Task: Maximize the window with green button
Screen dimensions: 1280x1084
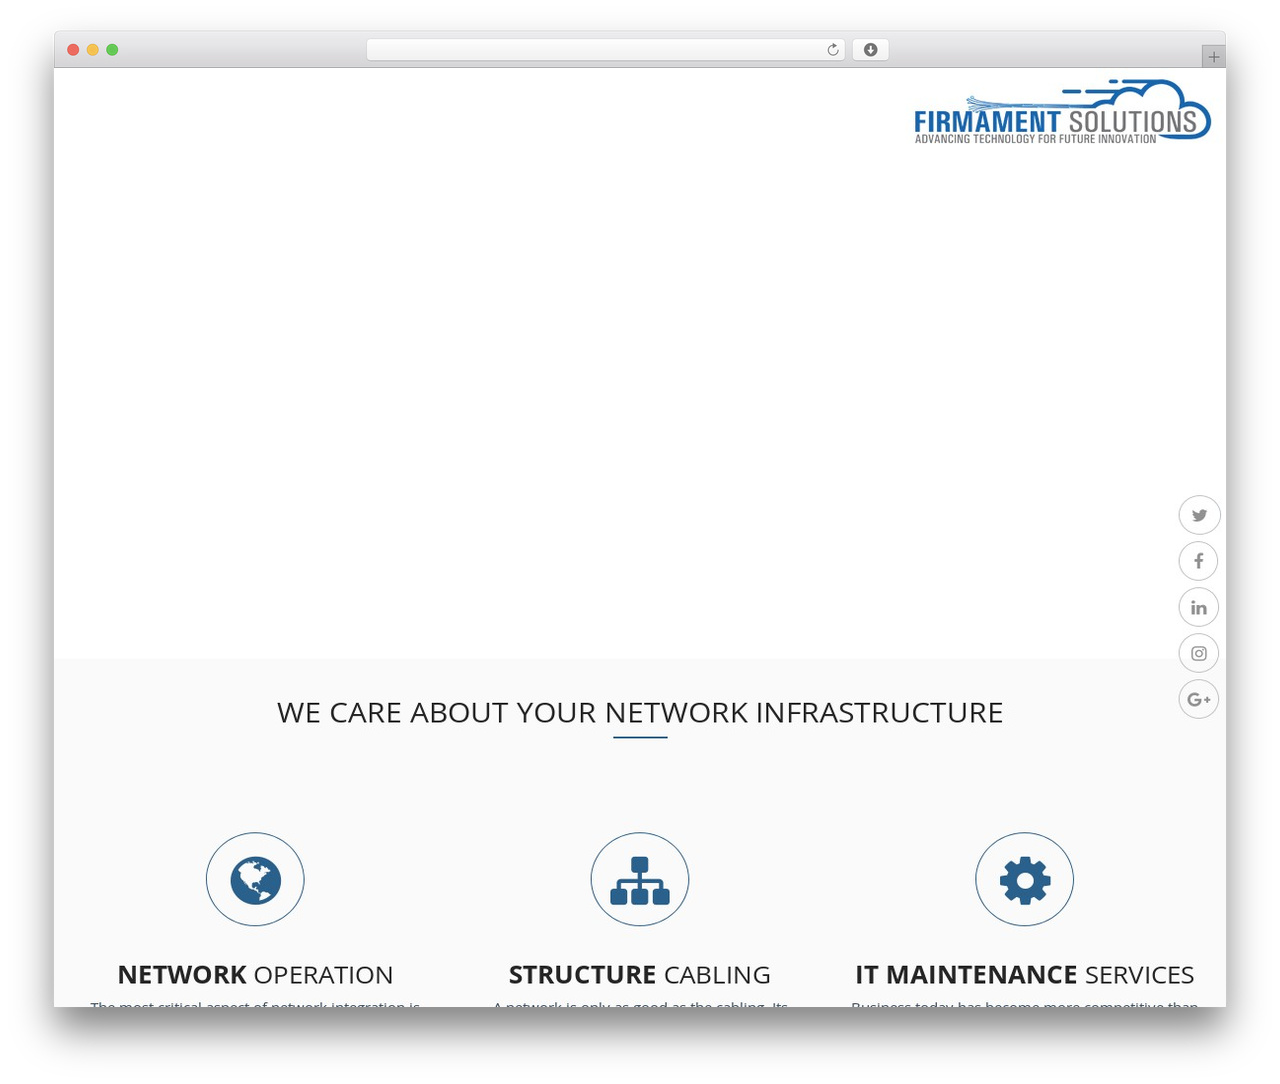Action: 112,50
